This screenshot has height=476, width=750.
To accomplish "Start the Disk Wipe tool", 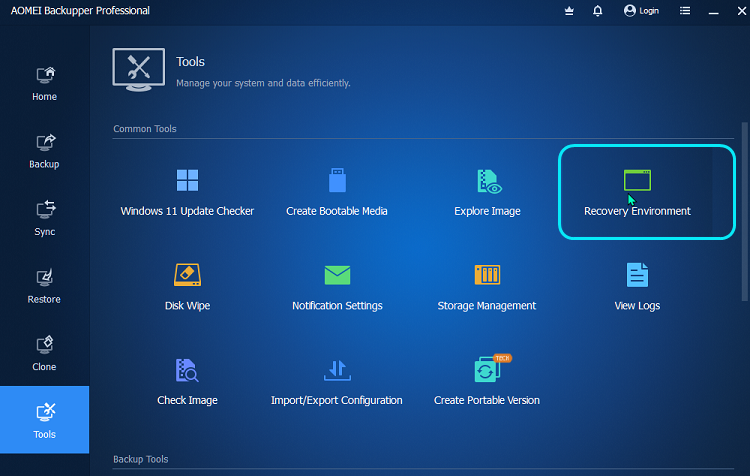I will 187,287.
